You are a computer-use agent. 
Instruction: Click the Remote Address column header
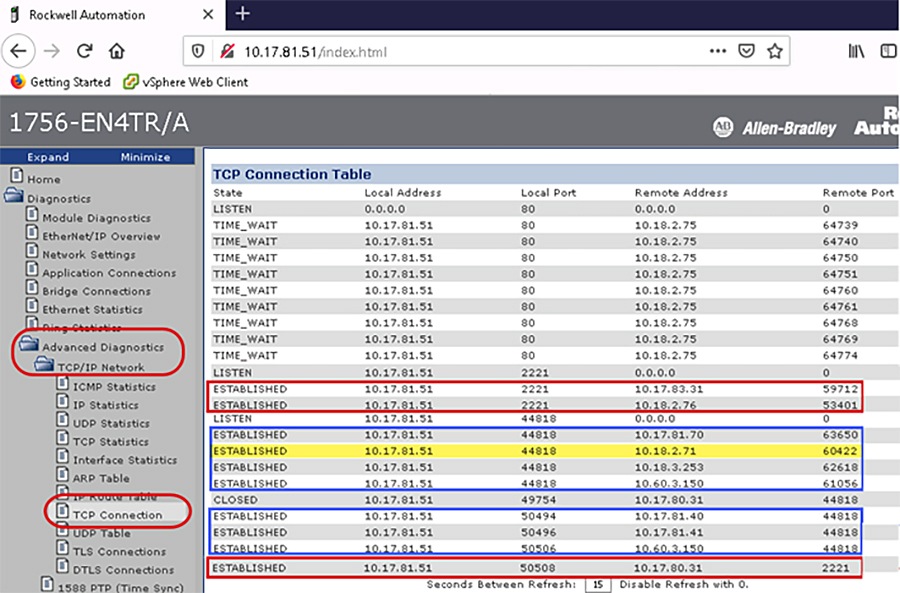[x=681, y=193]
